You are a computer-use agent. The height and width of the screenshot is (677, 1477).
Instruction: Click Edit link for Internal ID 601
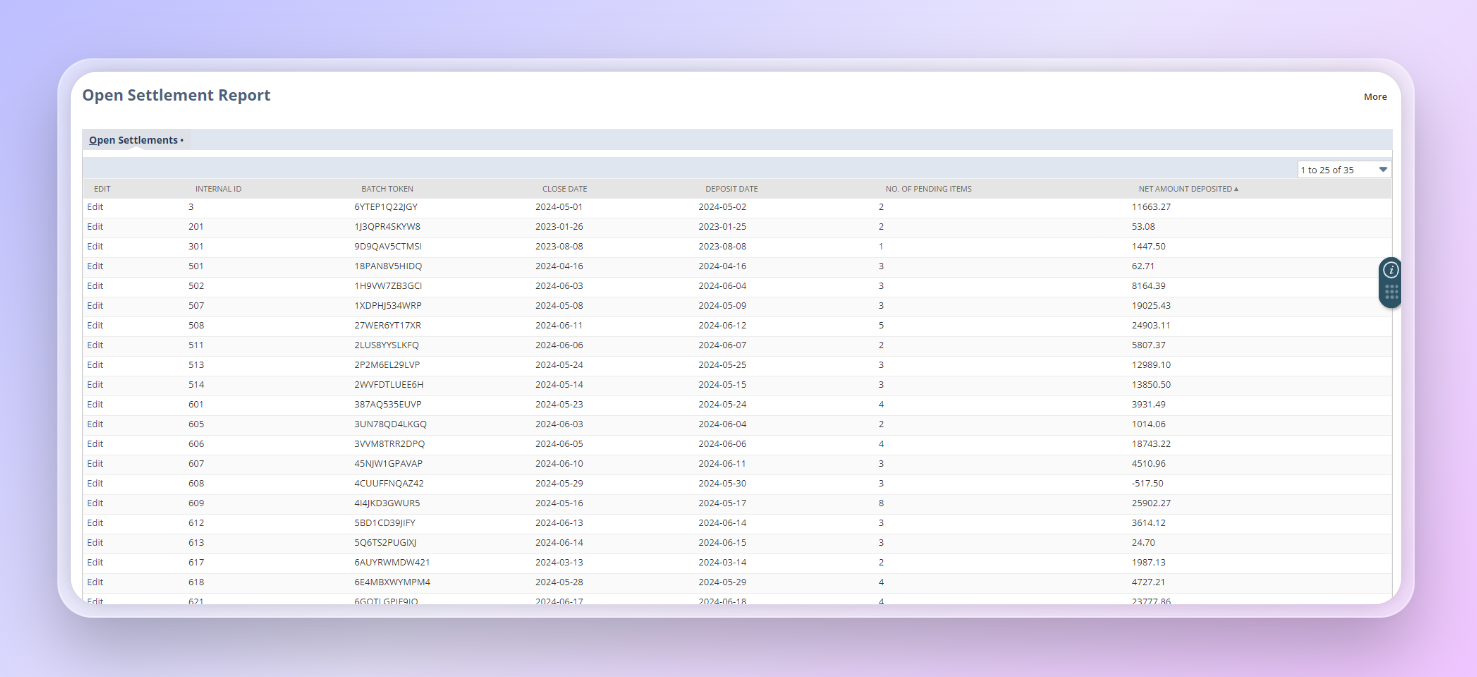click(x=95, y=404)
